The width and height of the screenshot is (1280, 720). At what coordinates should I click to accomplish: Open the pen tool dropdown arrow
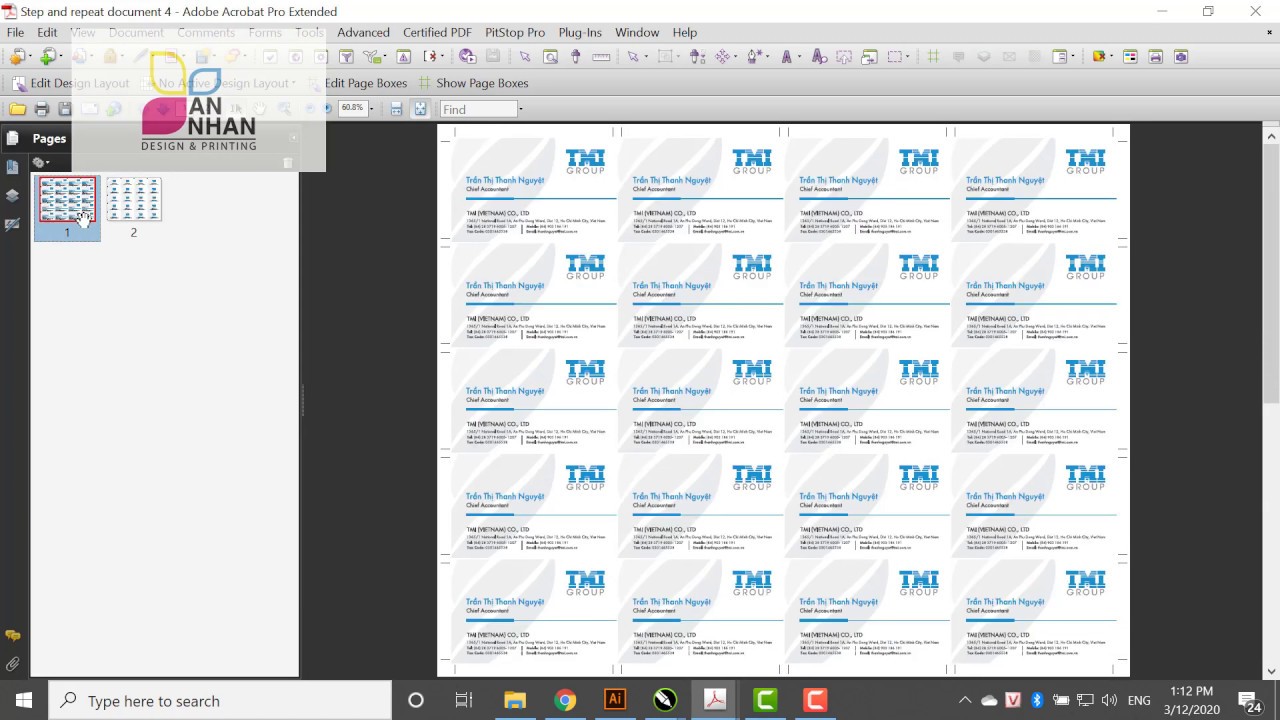click(768, 57)
